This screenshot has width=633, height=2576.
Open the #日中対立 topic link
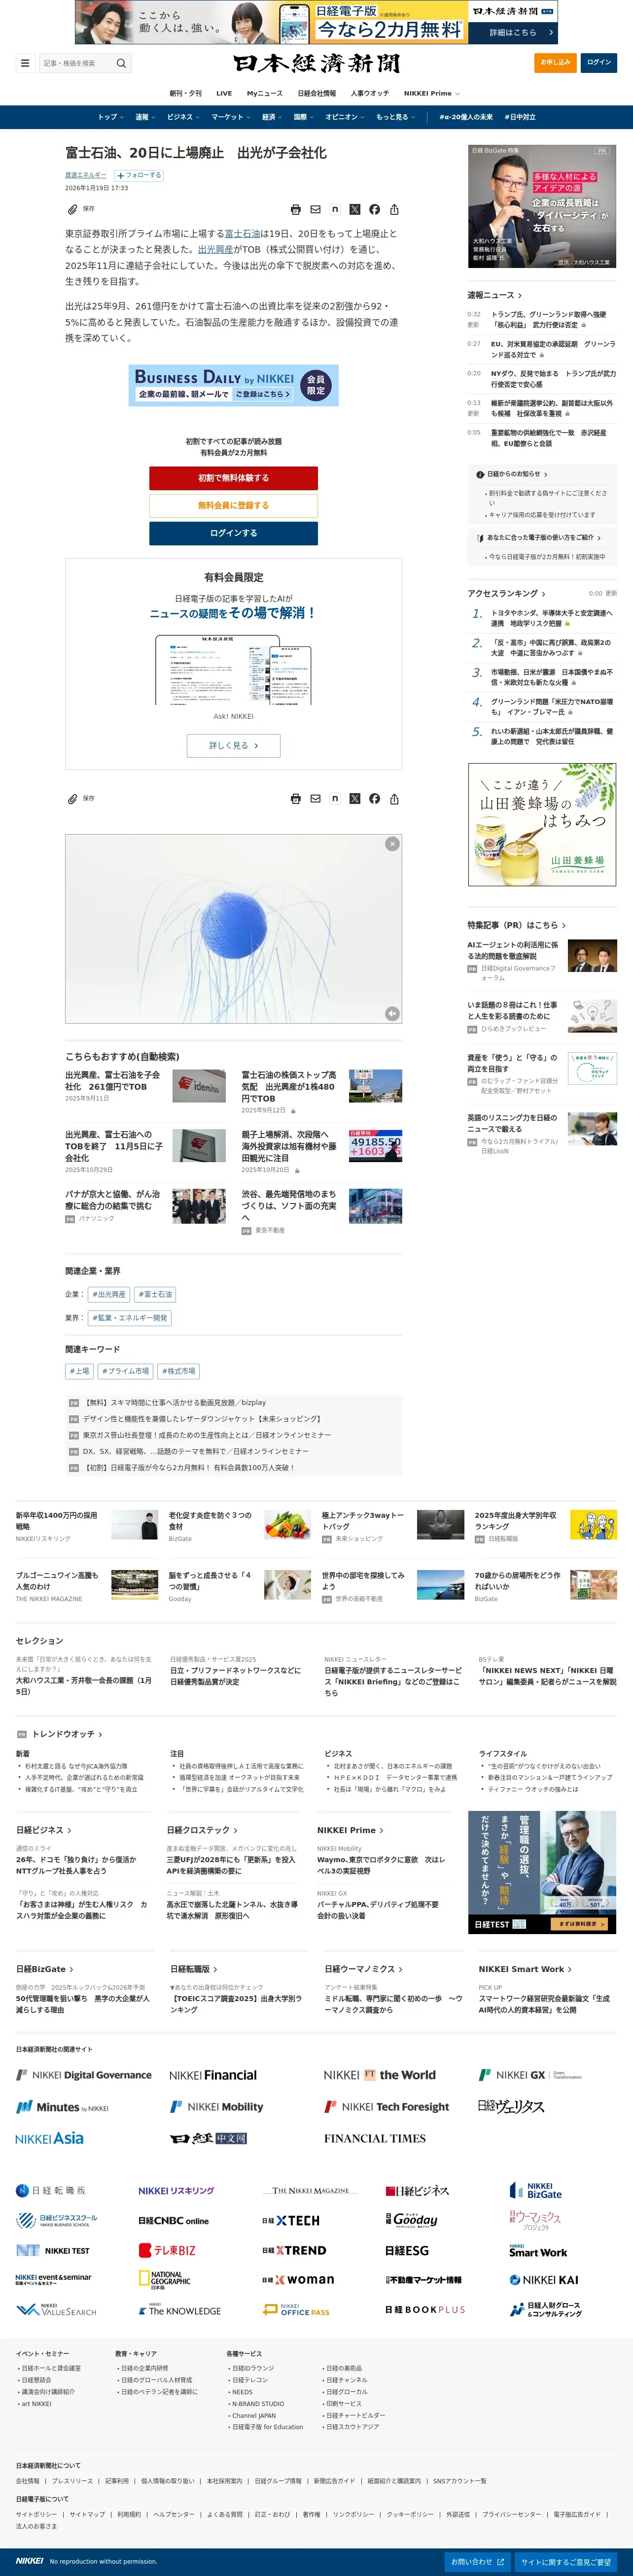point(520,117)
